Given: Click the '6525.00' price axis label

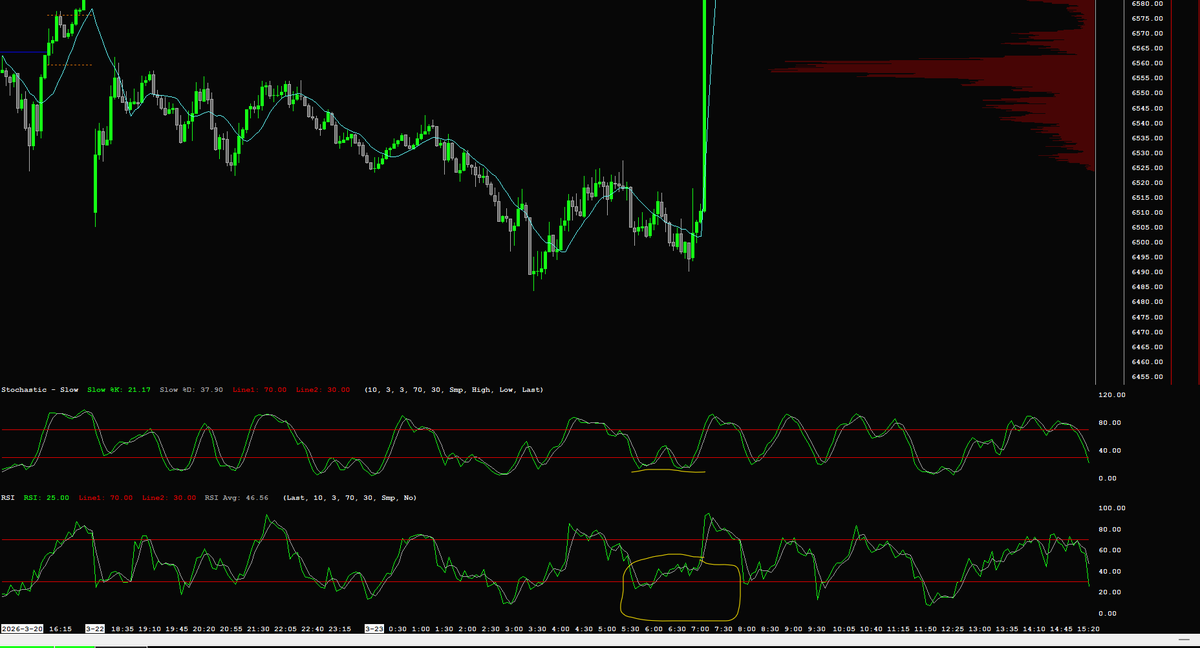Looking at the screenshot, I should point(1146,168).
